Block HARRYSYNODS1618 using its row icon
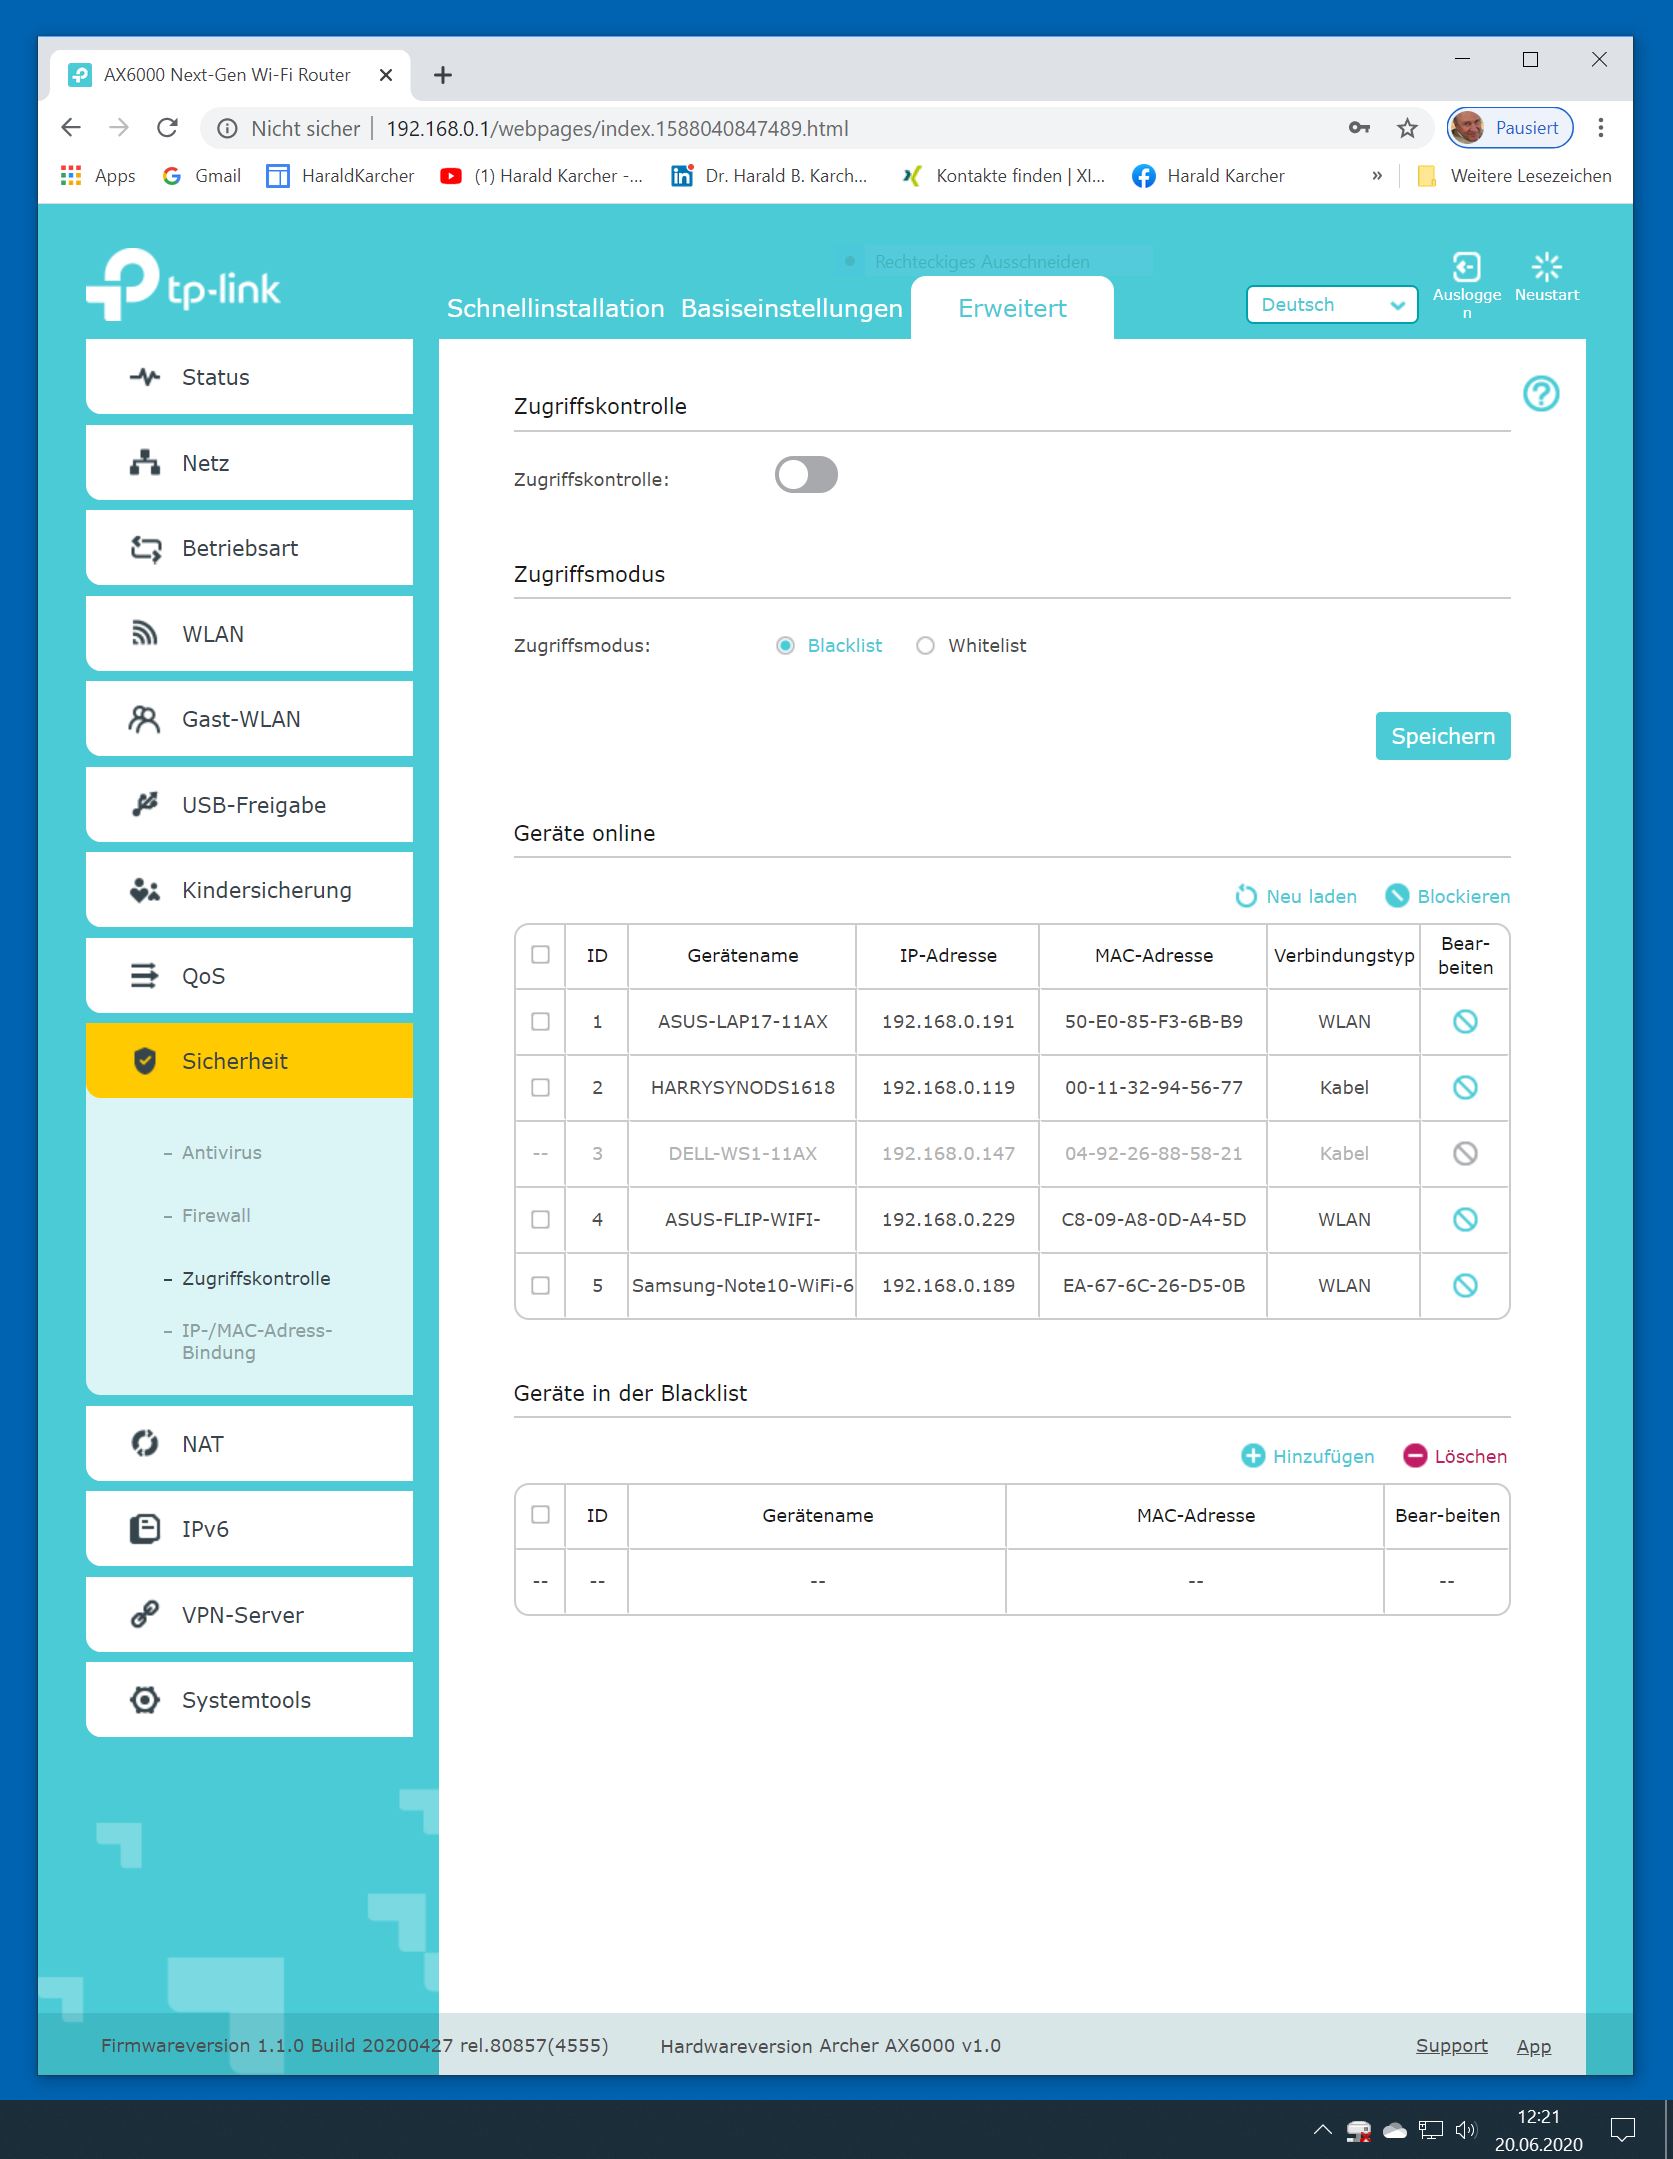 (1465, 1087)
